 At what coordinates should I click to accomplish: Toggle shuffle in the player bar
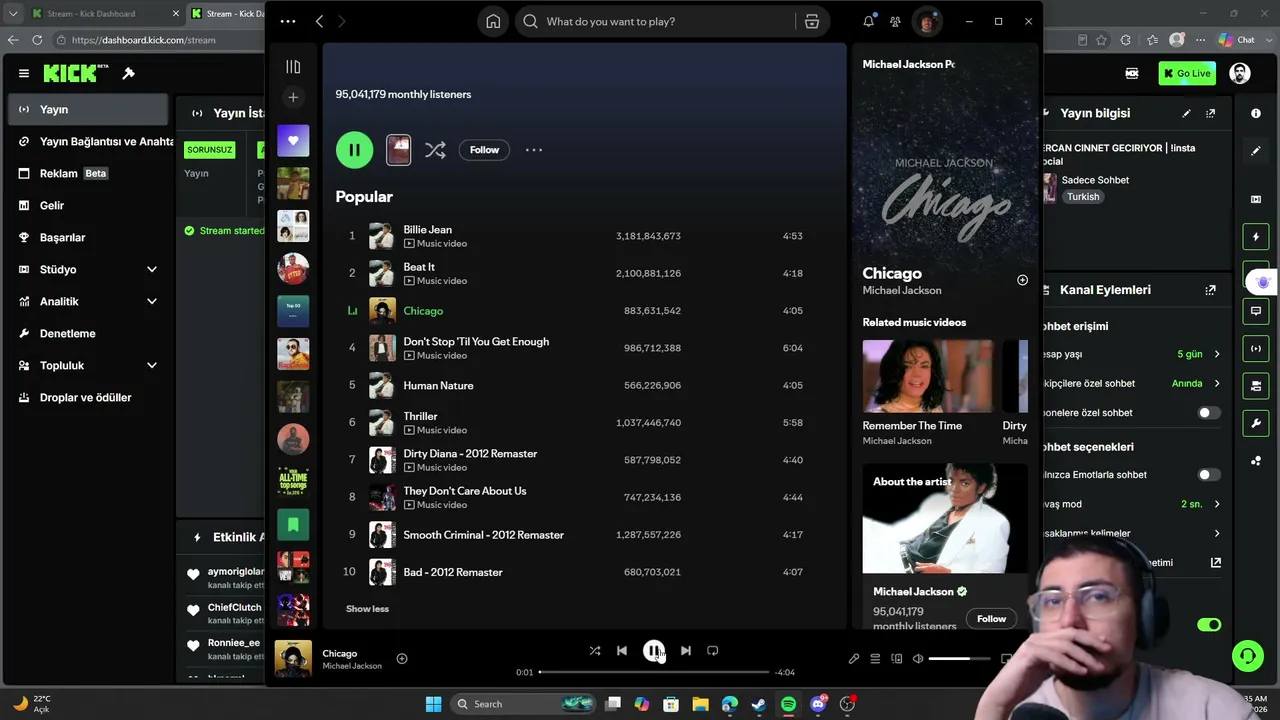[x=595, y=651]
